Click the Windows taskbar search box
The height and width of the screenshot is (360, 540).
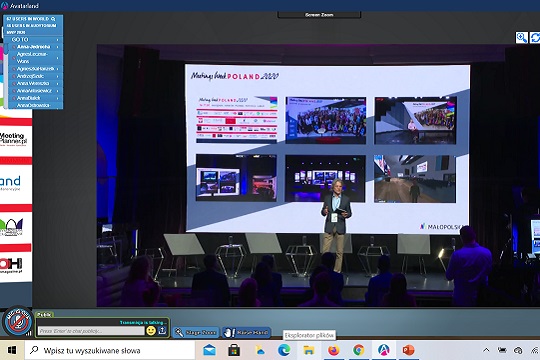point(110,350)
